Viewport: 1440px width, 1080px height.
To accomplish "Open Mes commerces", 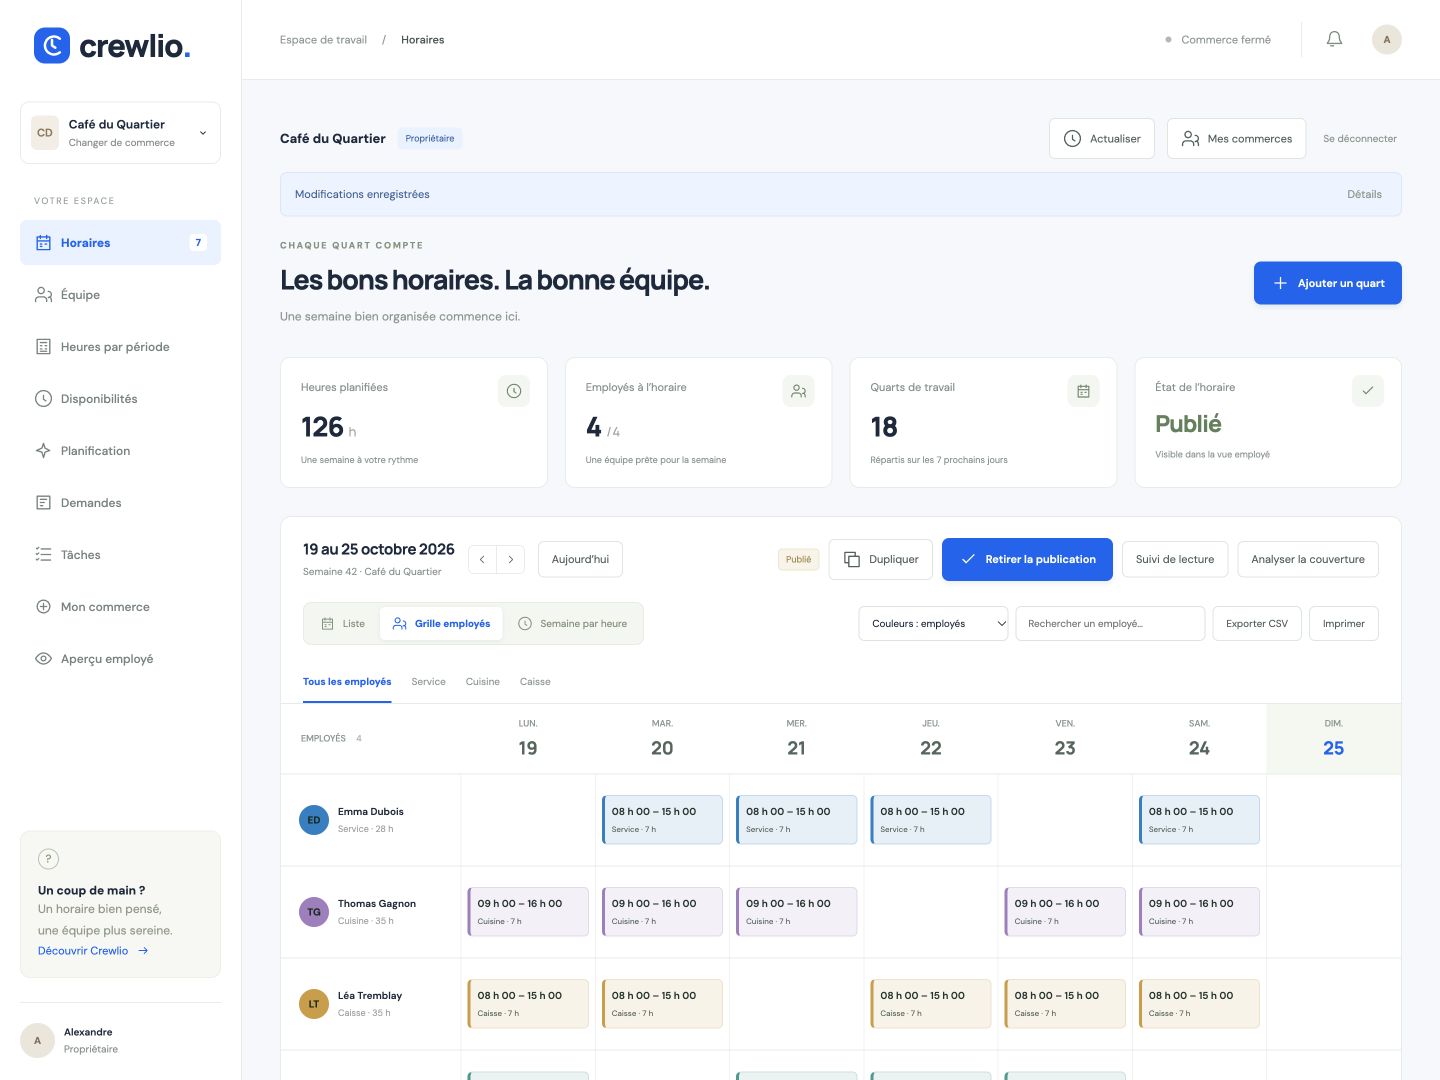I will pos(1236,139).
